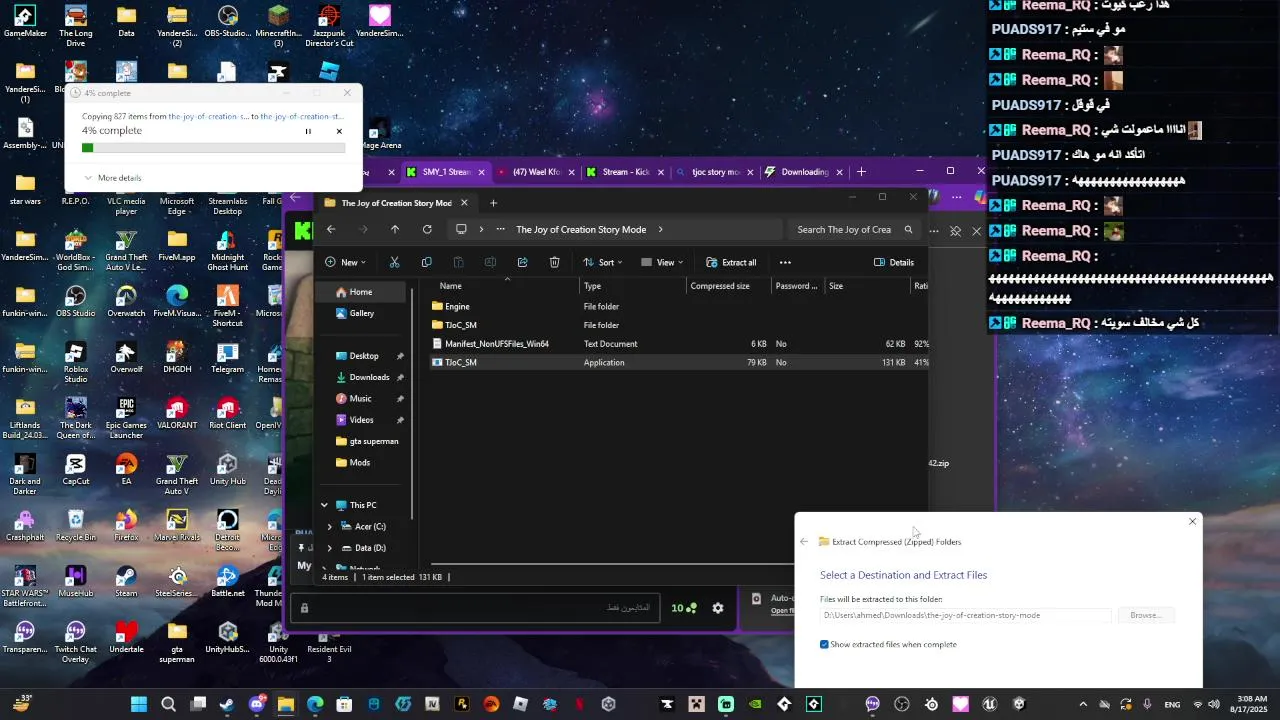
Task: Click the extraction destination path field
Action: [965, 615]
